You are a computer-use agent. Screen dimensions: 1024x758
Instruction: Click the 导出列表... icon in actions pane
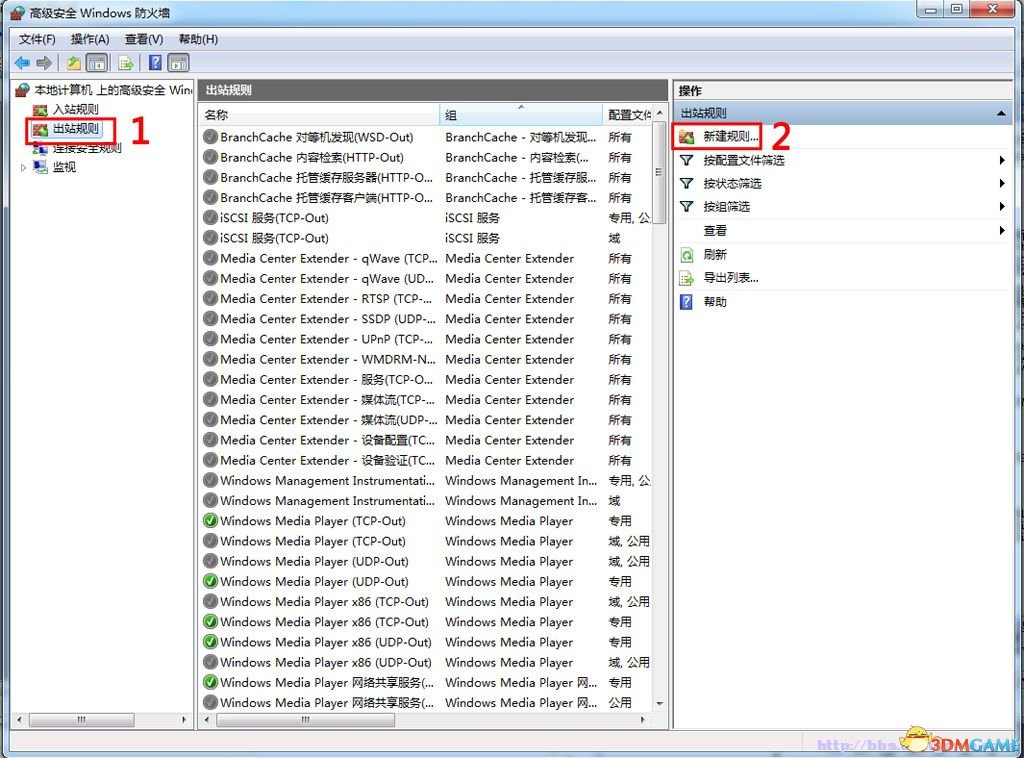click(x=686, y=278)
